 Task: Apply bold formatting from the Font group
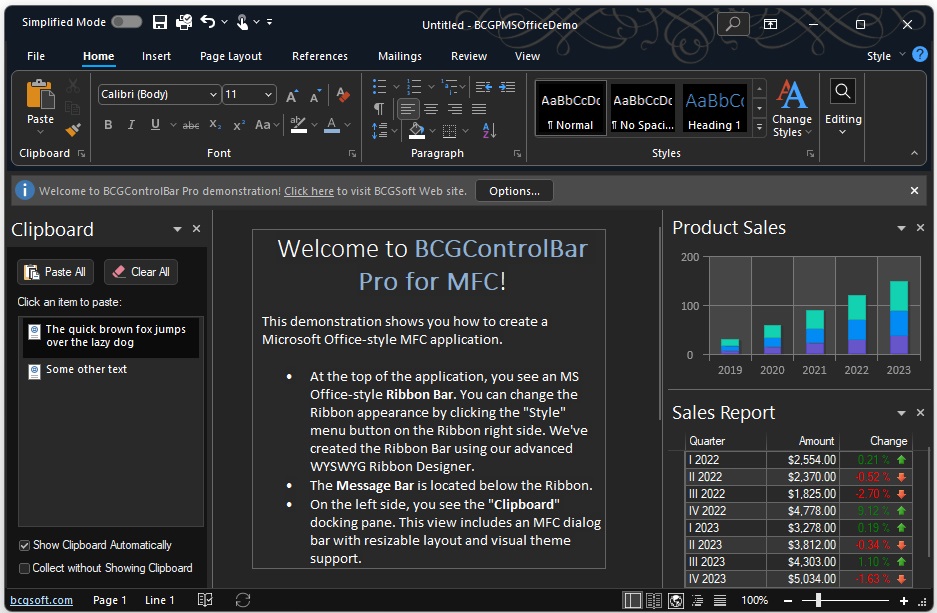pos(108,125)
